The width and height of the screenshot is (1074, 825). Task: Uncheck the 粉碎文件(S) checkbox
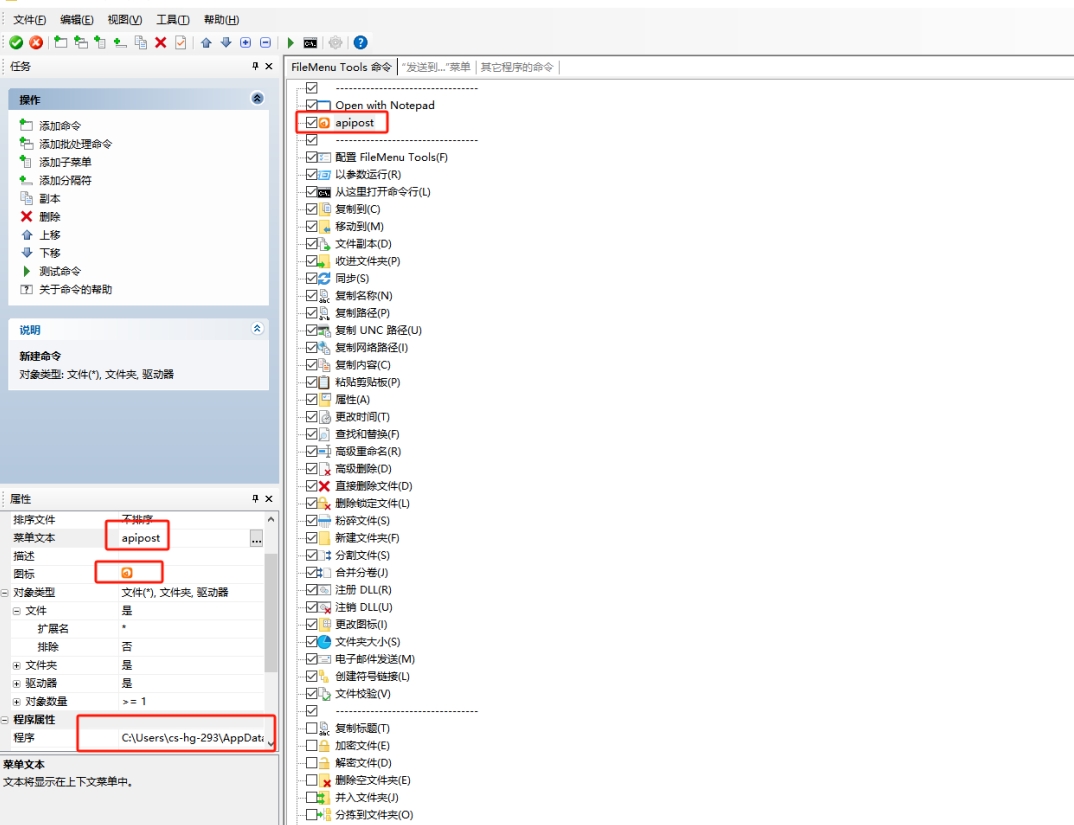[312, 520]
